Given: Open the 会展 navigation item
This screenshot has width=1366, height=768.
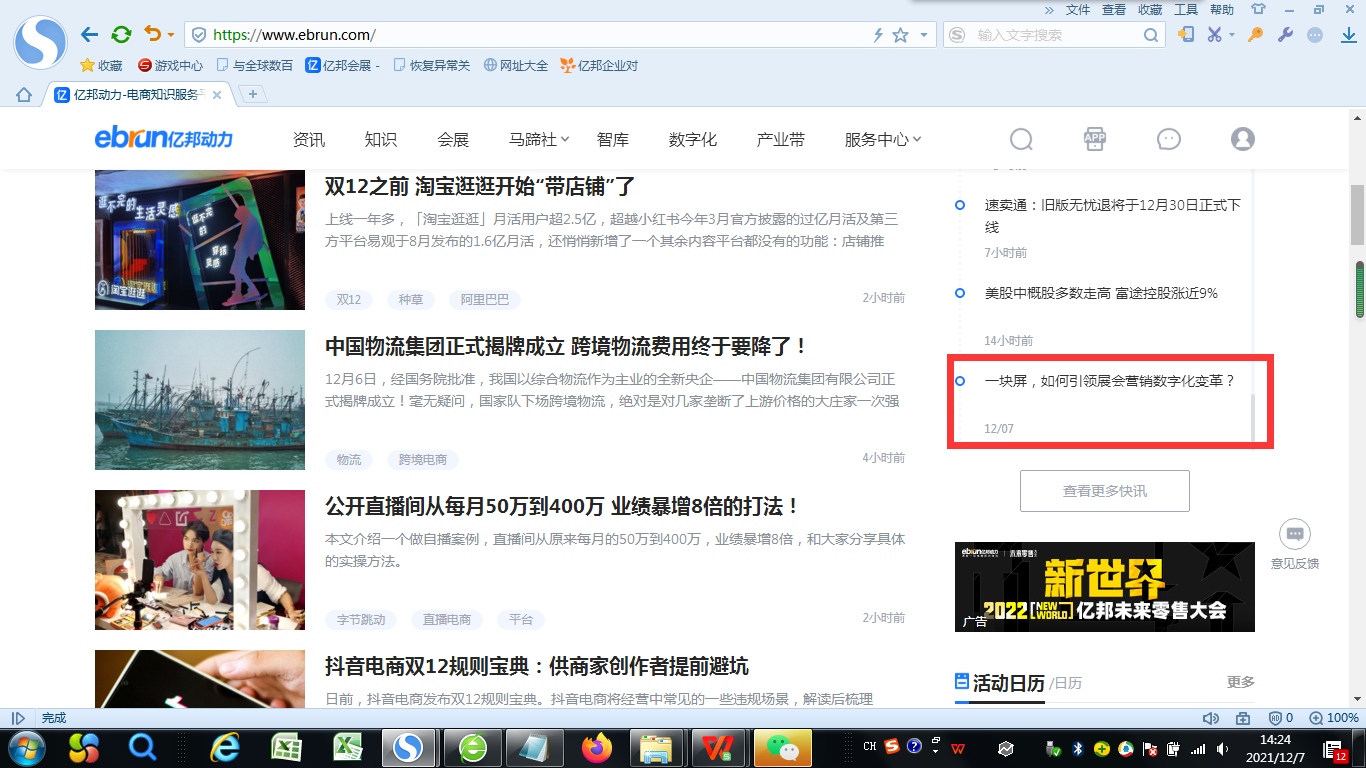Looking at the screenshot, I should point(453,139).
